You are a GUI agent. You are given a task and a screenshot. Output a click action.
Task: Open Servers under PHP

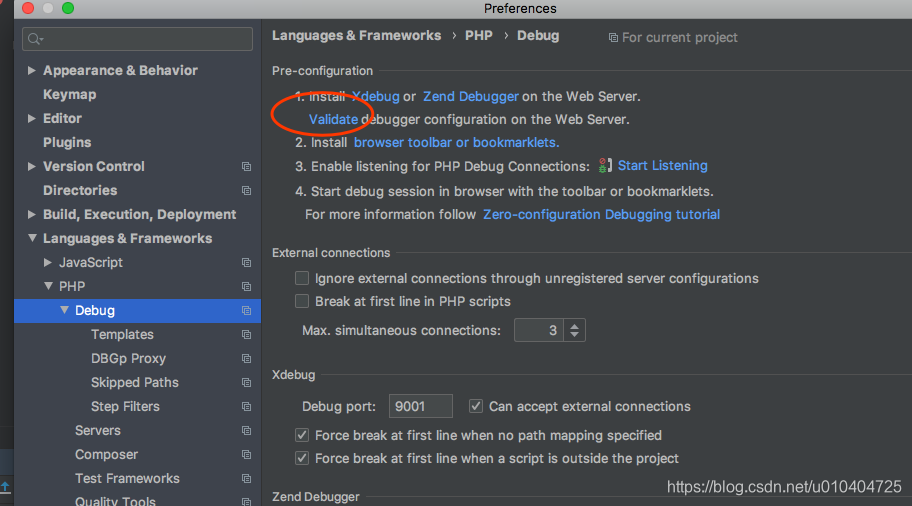pyautogui.click(x=98, y=430)
